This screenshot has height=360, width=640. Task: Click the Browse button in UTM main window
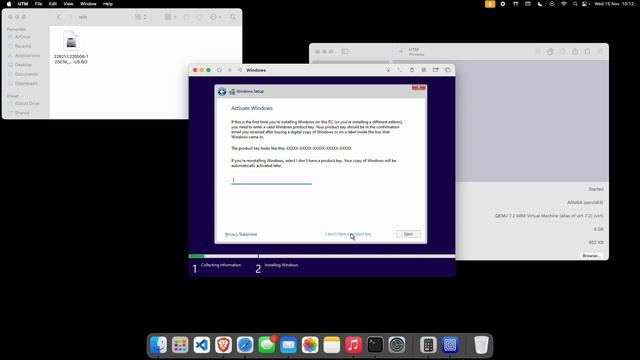tap(591, 256)
